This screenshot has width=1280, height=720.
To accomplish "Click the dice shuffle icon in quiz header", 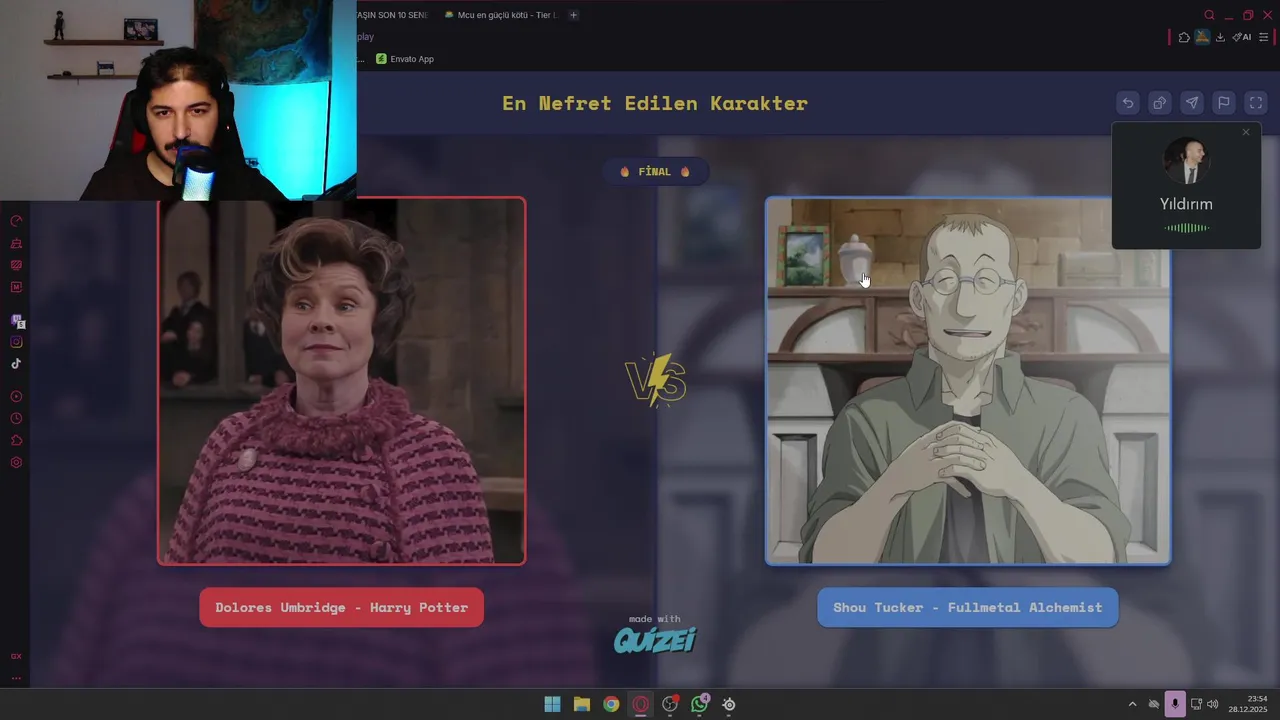I will tap(1160, 103).
